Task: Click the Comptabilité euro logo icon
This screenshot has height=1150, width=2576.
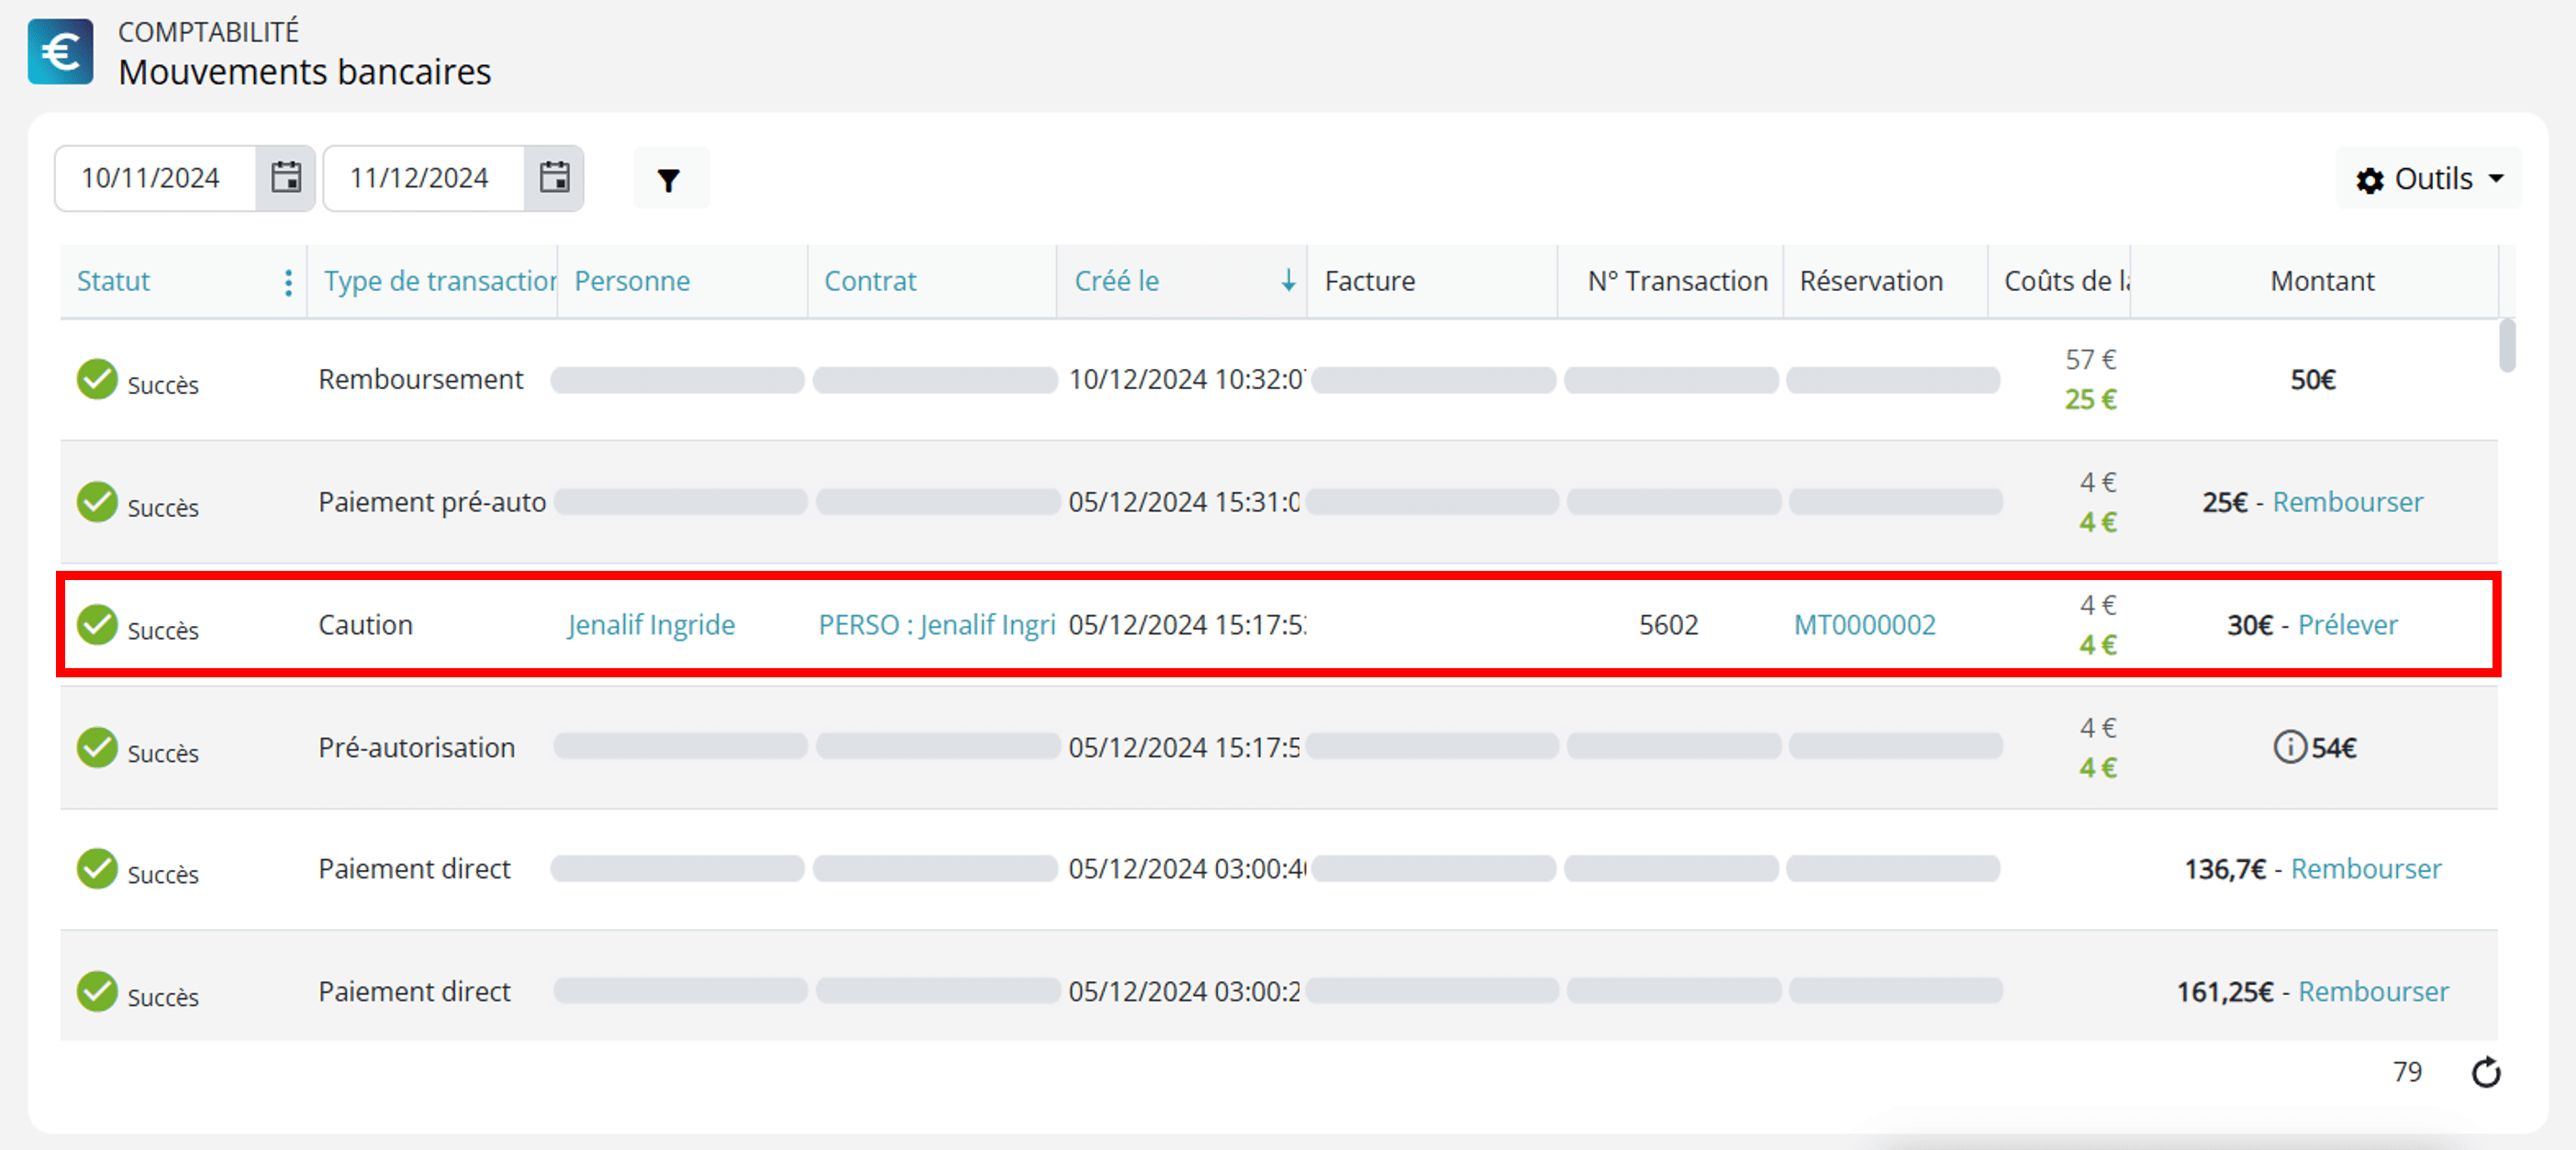Action: coord(60,52)
